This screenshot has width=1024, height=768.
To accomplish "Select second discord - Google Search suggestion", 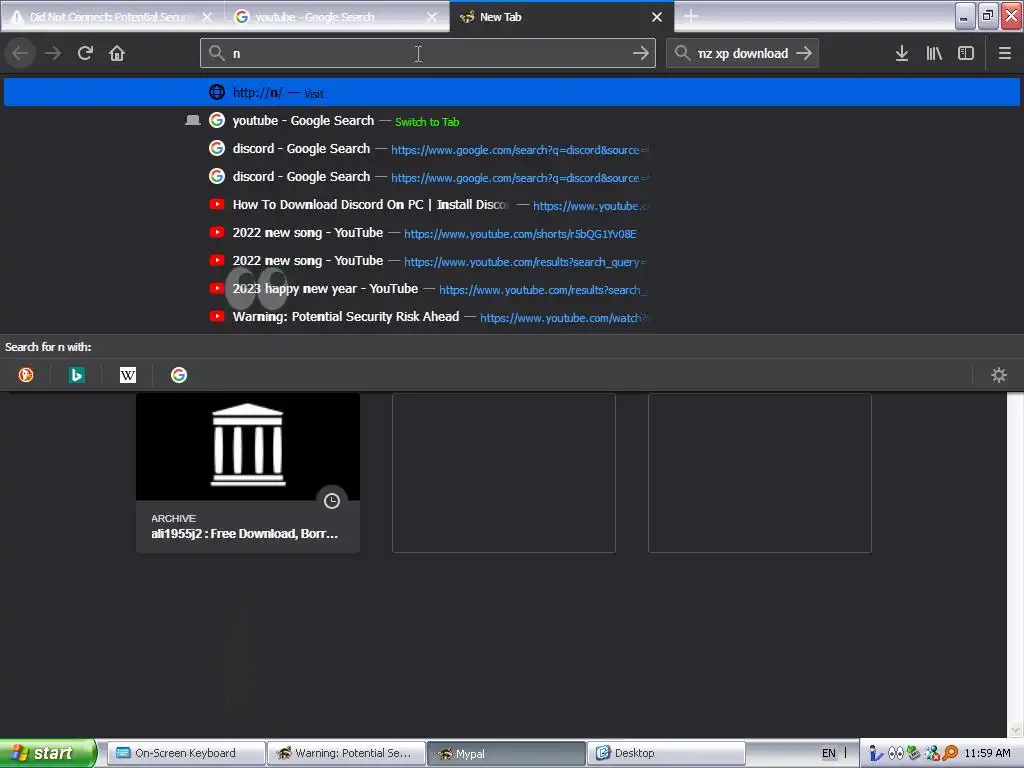I will [512, 177].
